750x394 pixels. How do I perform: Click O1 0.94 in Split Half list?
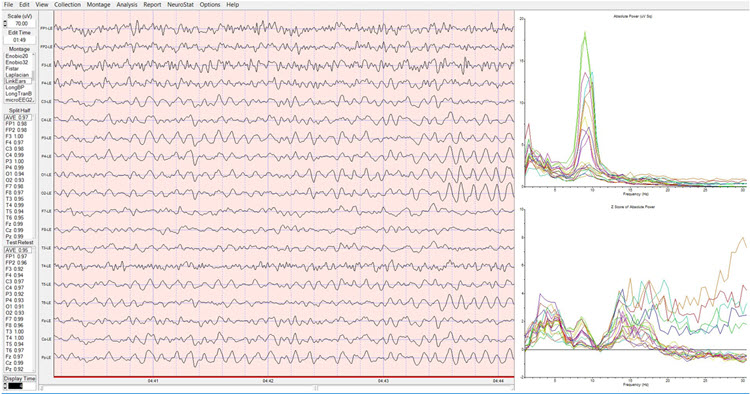click(x=15, y=174)
